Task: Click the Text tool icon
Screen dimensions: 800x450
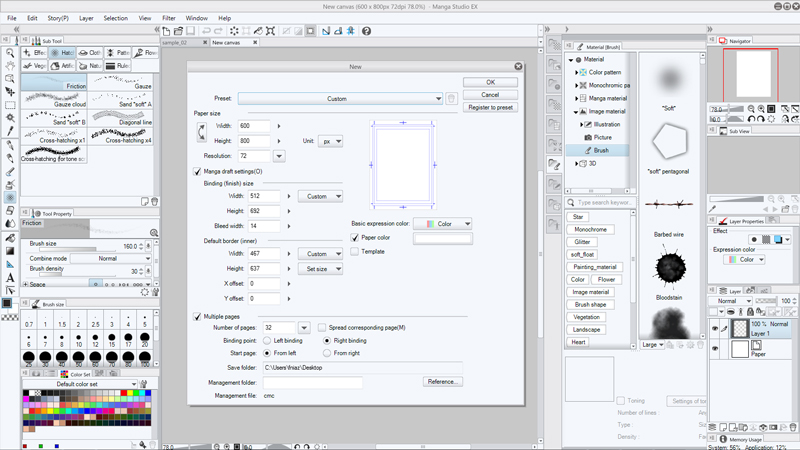Action: (10, 277)
